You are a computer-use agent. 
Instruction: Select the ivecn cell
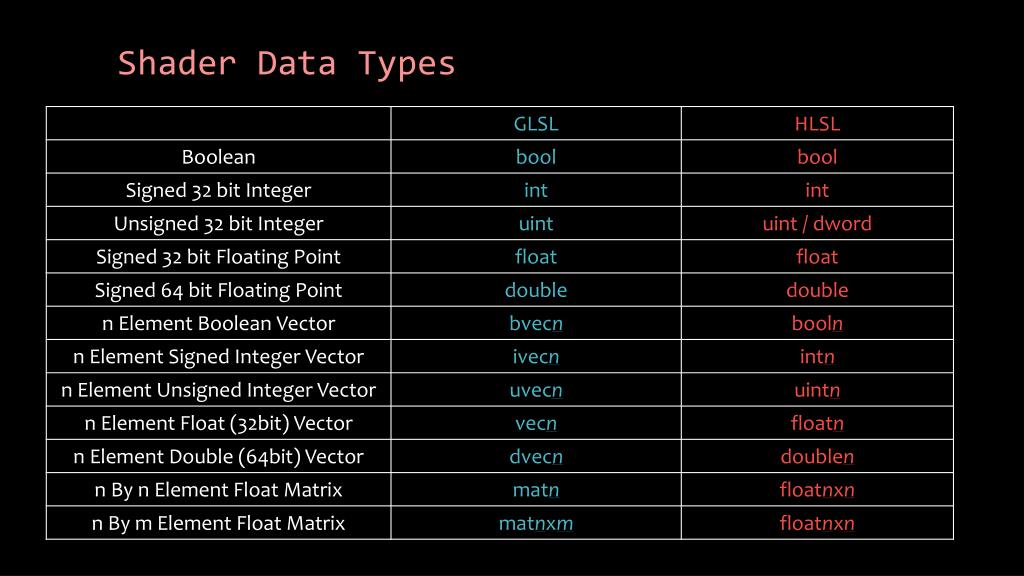point(536,357)
